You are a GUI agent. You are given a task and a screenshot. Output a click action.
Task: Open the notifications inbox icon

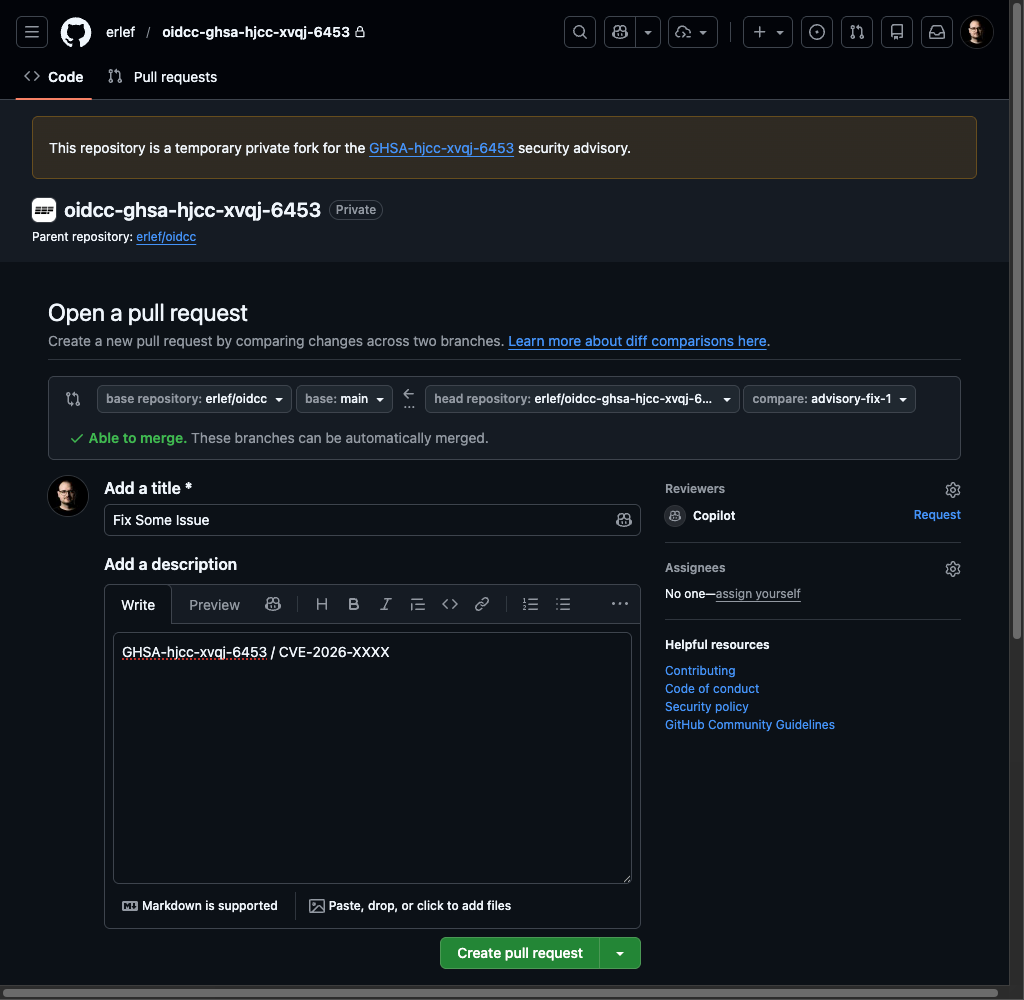936,32
